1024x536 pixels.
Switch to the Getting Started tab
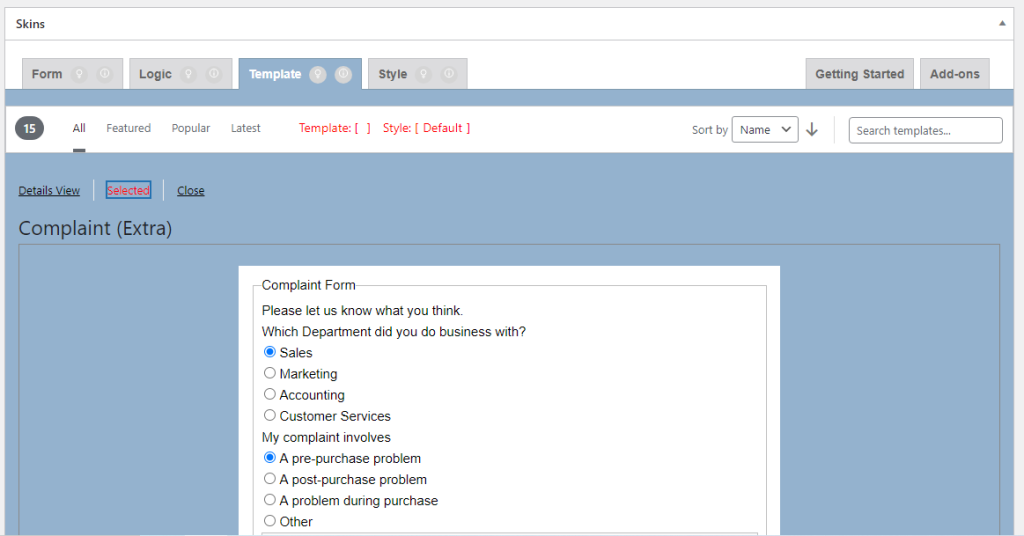(859, 74)
